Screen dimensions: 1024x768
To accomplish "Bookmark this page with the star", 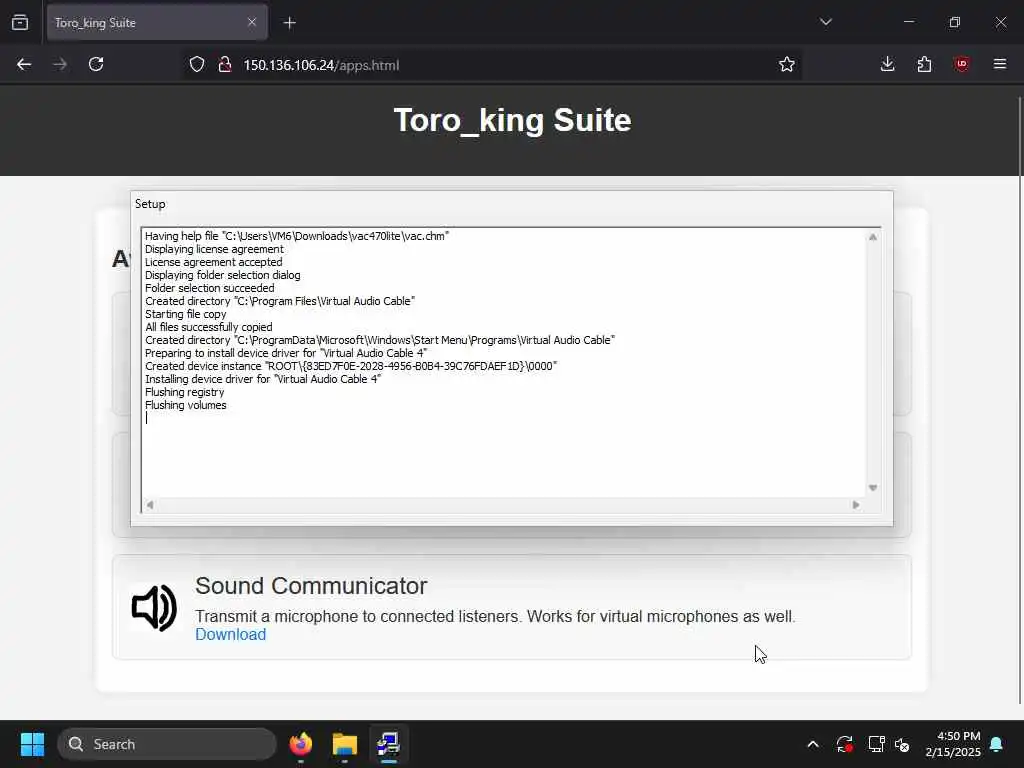I will [786, 65].
